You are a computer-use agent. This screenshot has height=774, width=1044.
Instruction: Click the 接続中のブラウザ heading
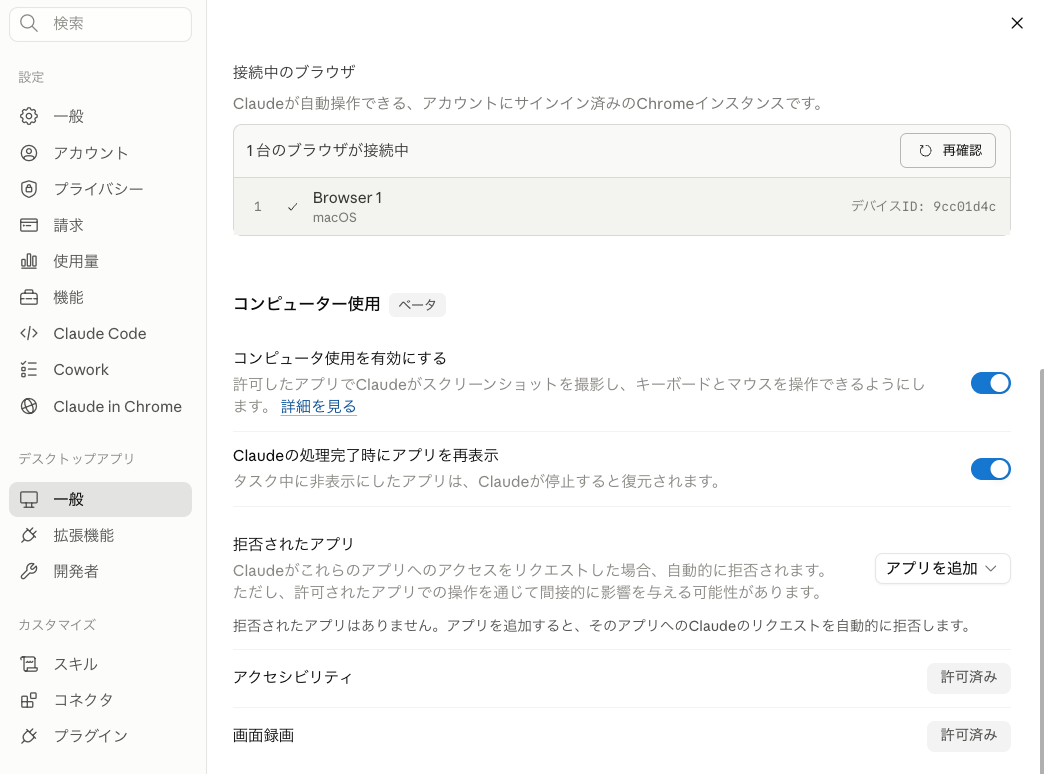click(x=294, y=72)
